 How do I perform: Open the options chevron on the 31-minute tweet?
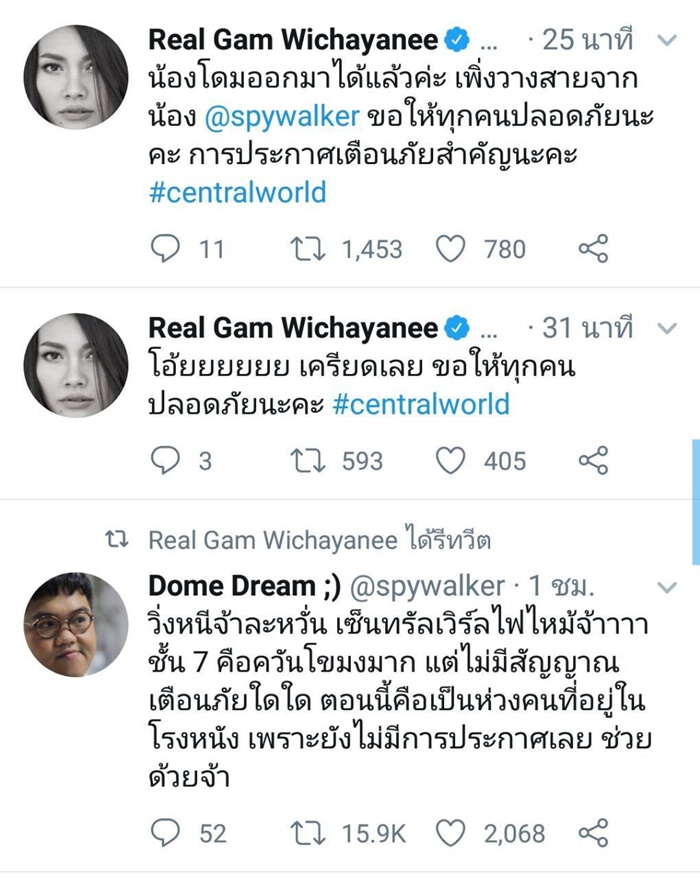pyautogui.click(x=667, y=329)
